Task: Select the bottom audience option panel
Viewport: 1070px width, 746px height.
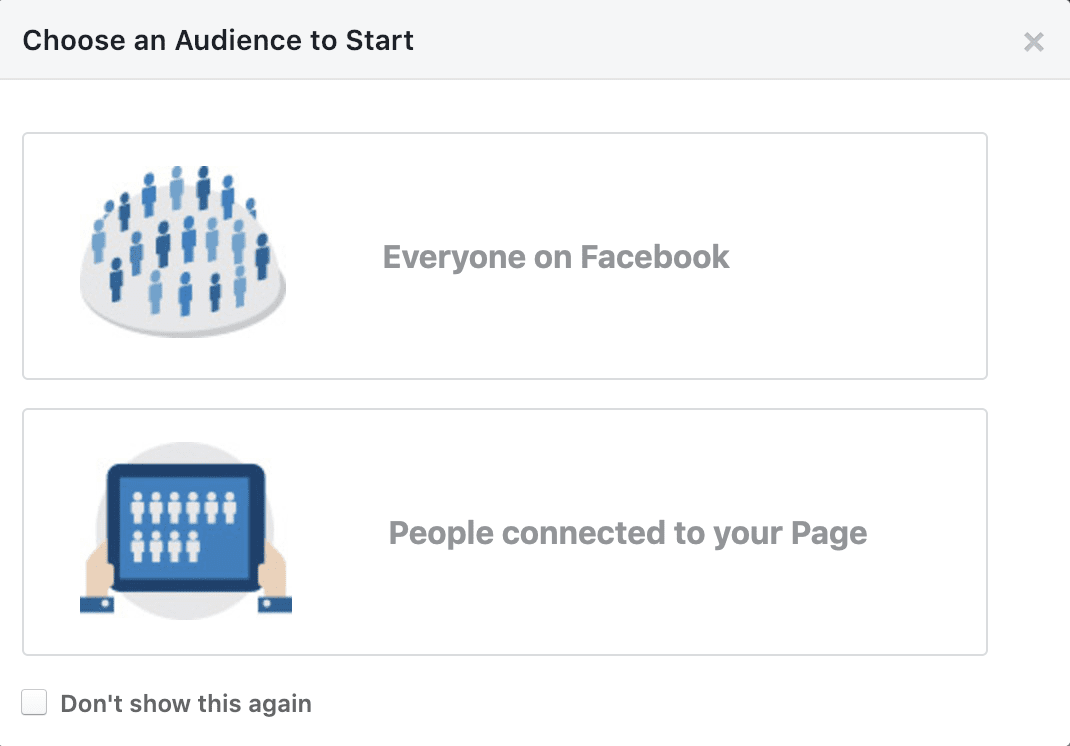Action: [505, 532]
